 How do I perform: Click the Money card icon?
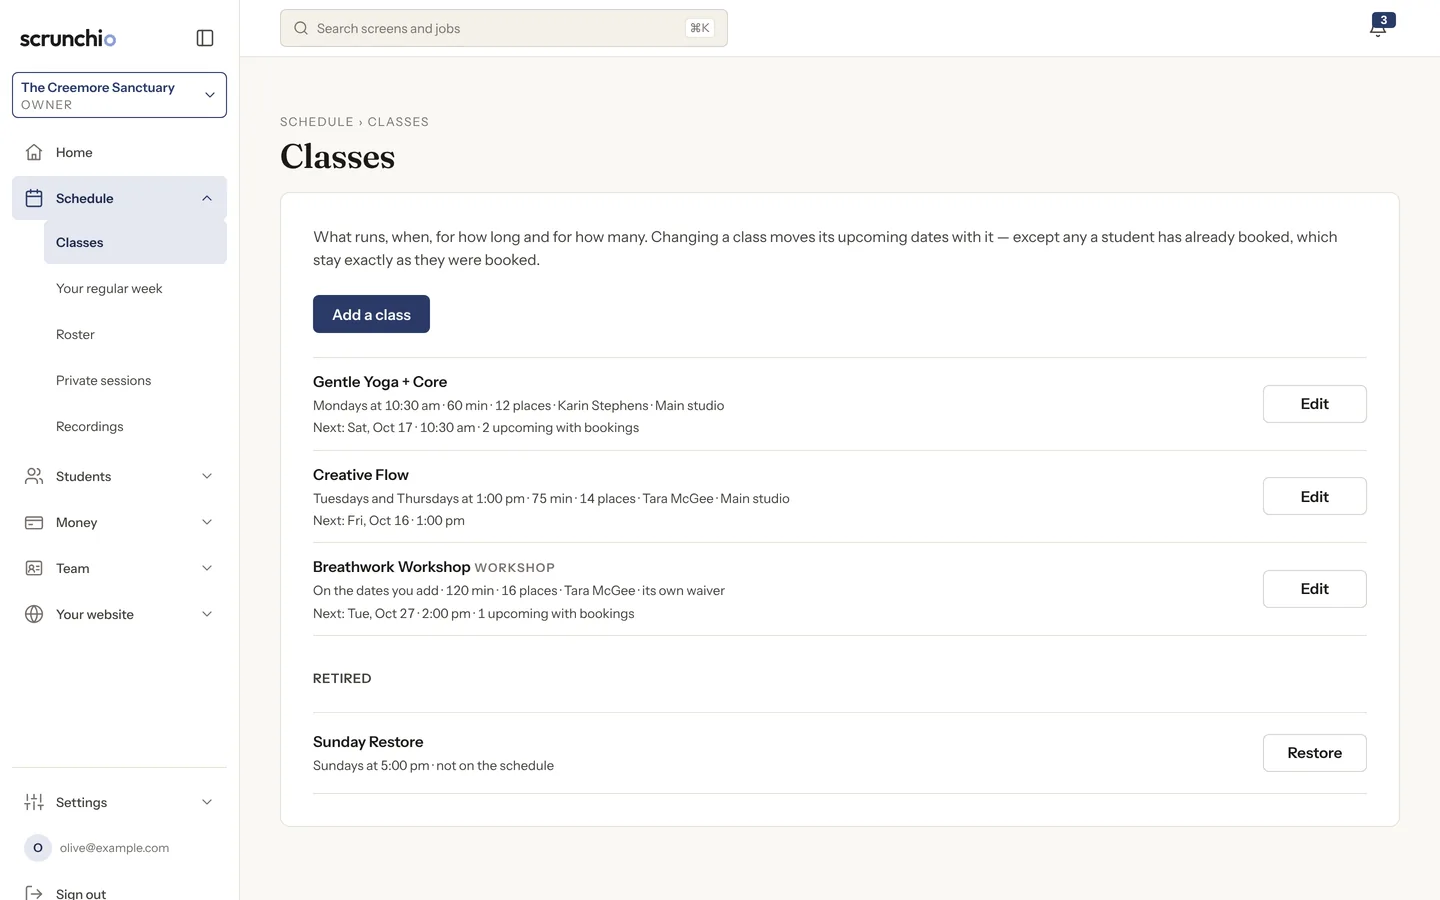34,522
